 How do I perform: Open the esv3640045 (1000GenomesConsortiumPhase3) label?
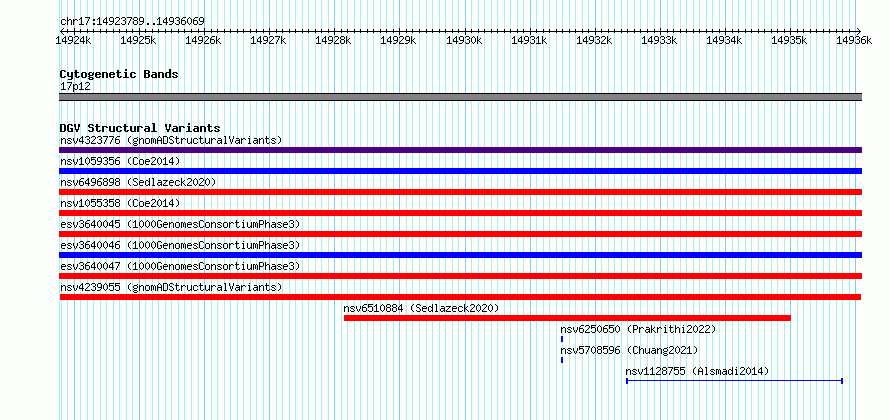click(180, 224)
